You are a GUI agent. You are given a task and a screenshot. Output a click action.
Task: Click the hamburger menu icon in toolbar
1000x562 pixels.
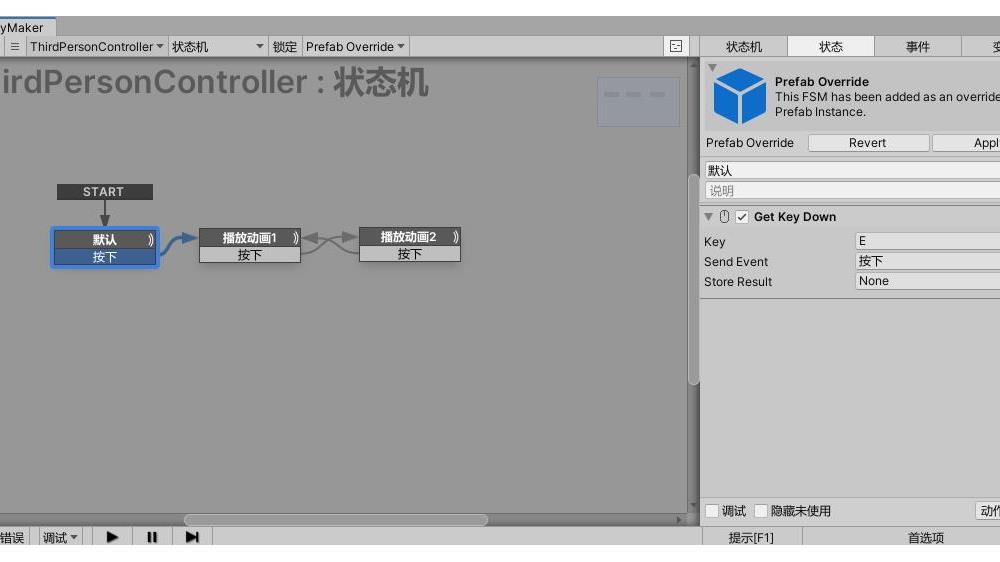(15, 47)
